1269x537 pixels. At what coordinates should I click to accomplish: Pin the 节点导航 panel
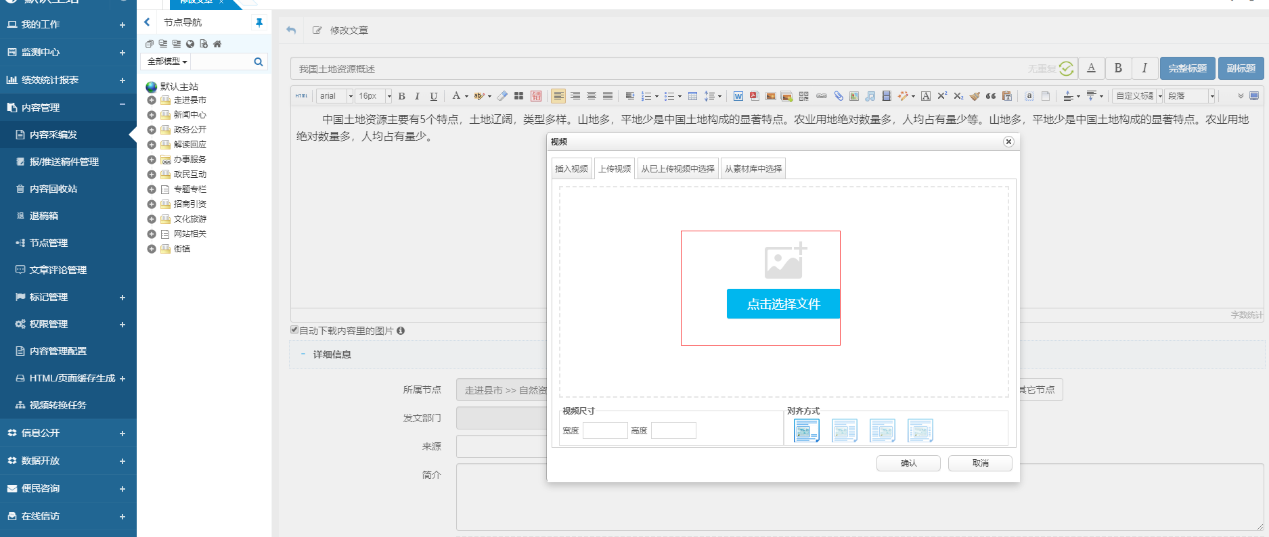(x=260, y=21)
